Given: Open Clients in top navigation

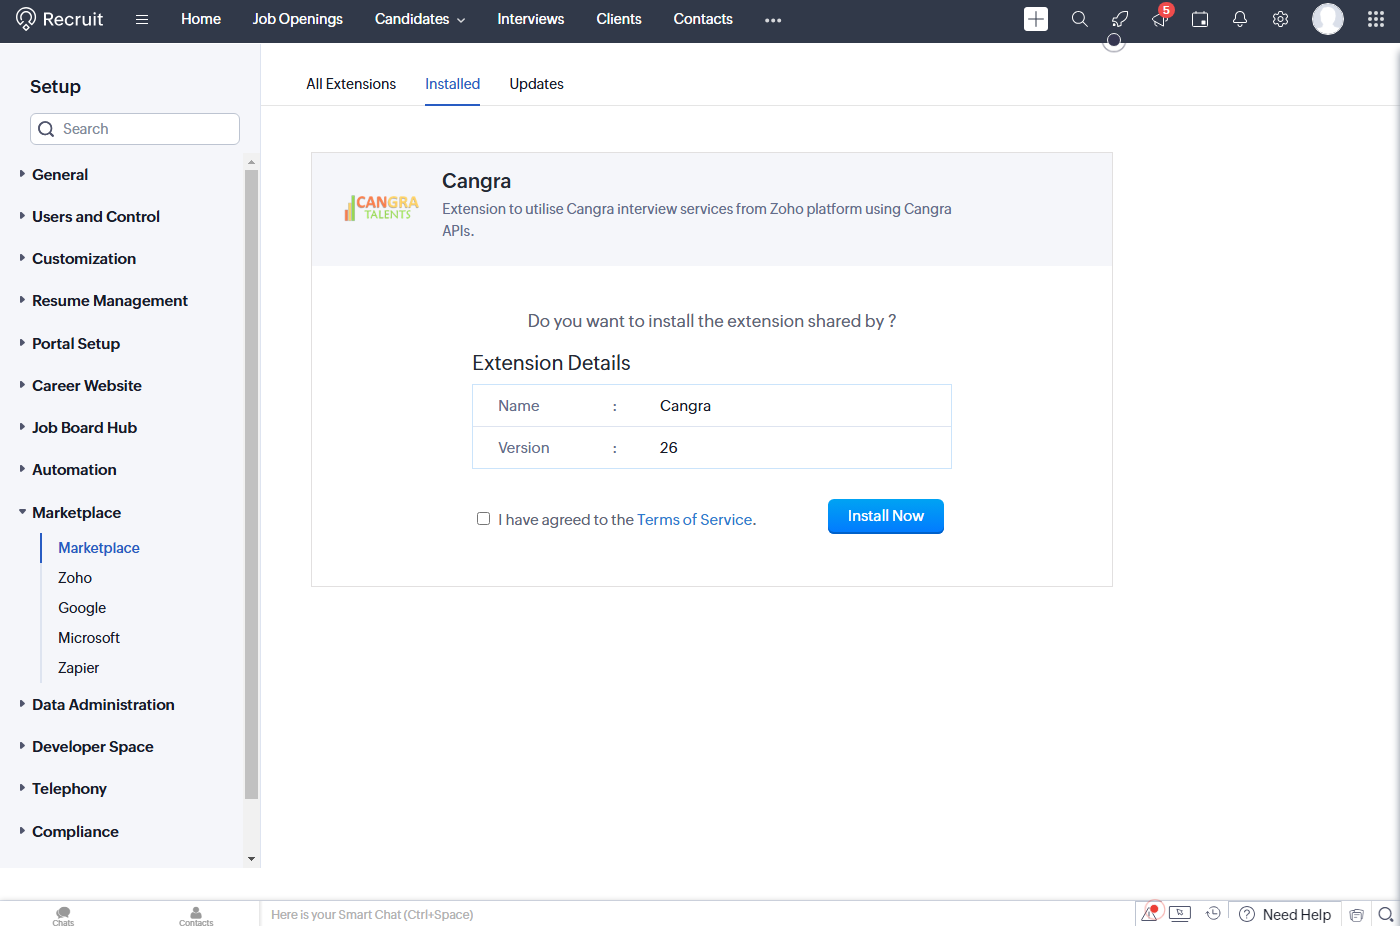Looking at the screenshot, I should pyautogui.click(x=619, y=19).
